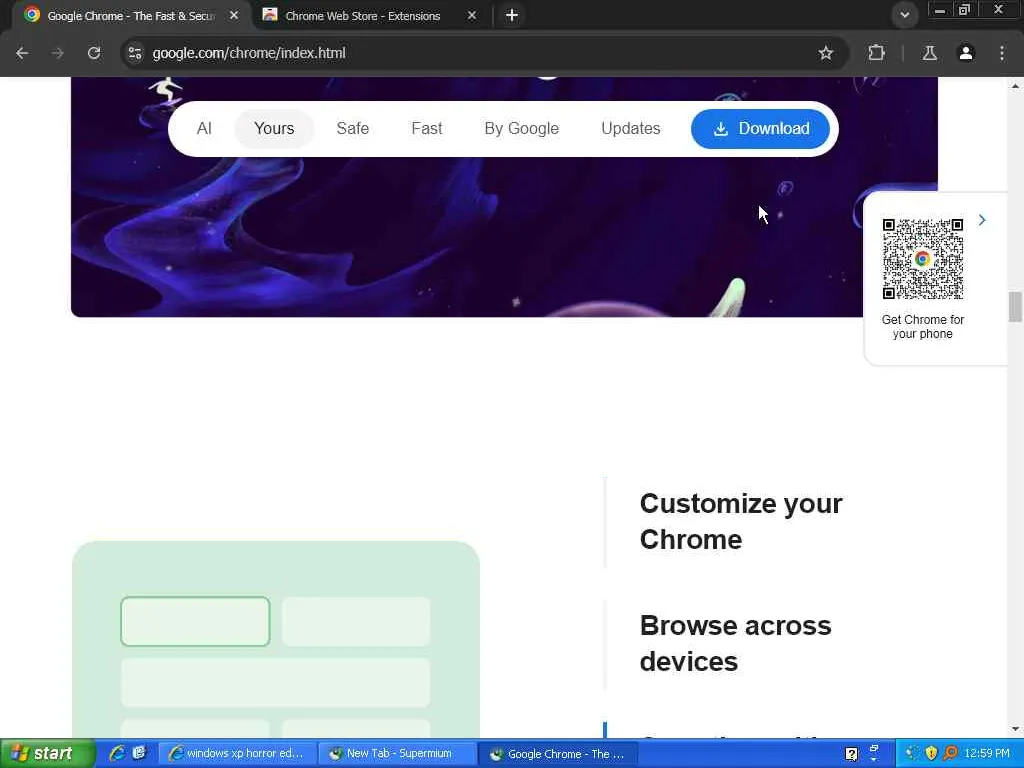
Task: Select the Yours section pill
Action: click(x=274, y=129)
